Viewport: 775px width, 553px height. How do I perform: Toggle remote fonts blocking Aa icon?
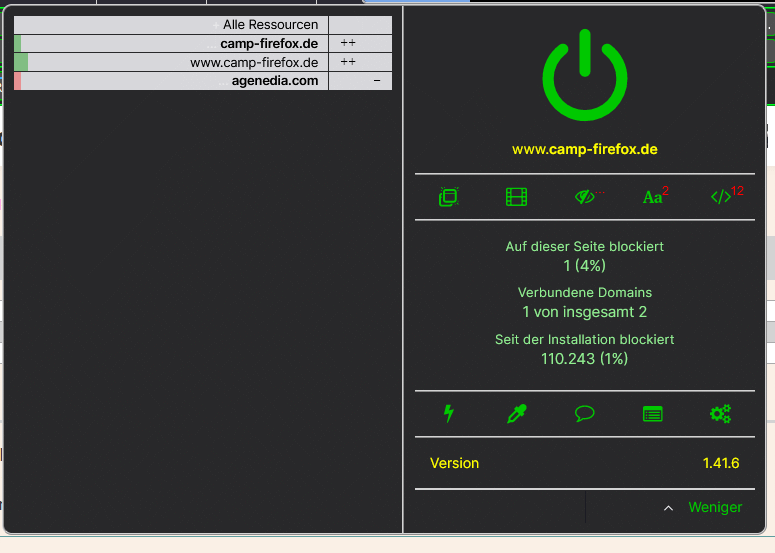tap(652, 197)
